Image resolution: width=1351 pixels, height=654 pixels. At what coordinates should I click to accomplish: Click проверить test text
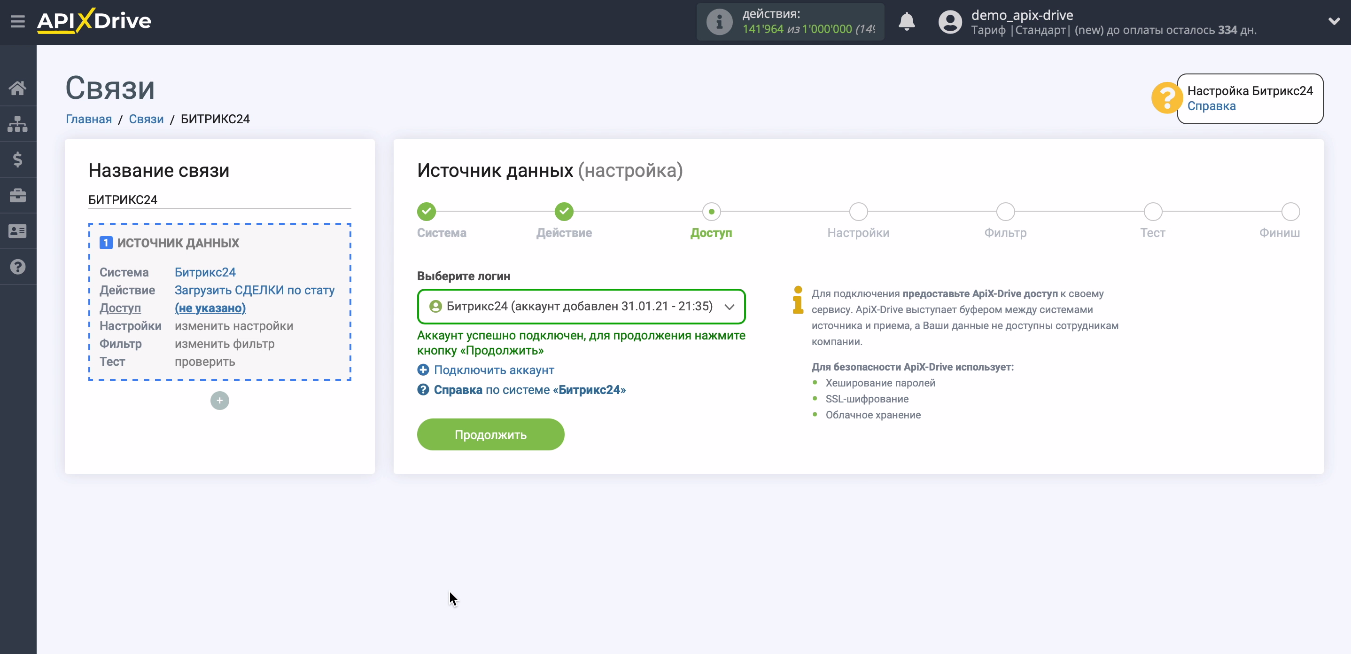click(205, 362)
